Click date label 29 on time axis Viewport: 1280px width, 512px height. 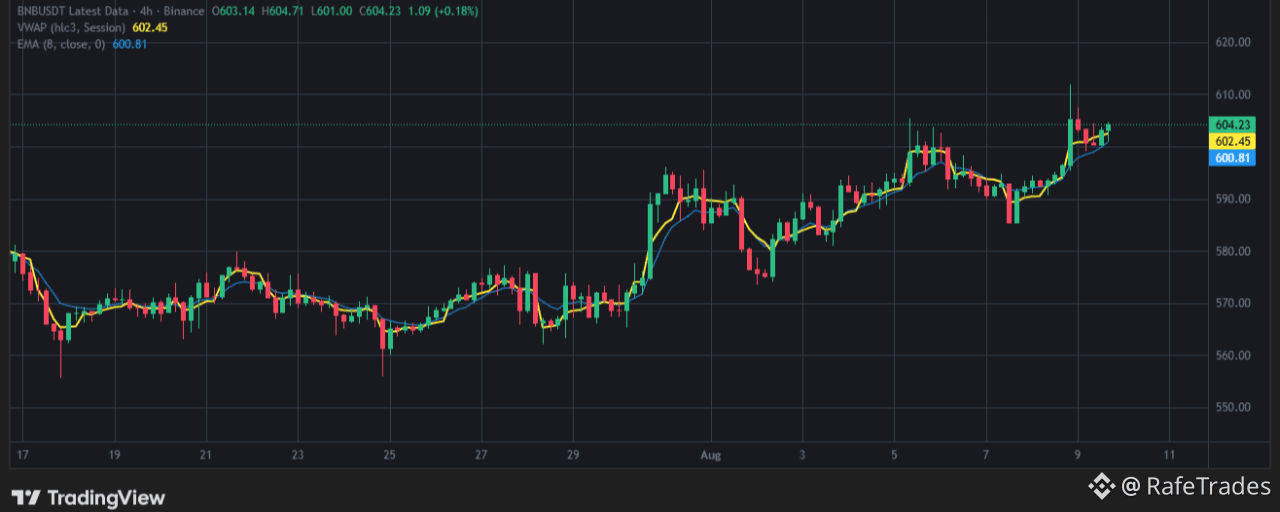tap(573, 455)
